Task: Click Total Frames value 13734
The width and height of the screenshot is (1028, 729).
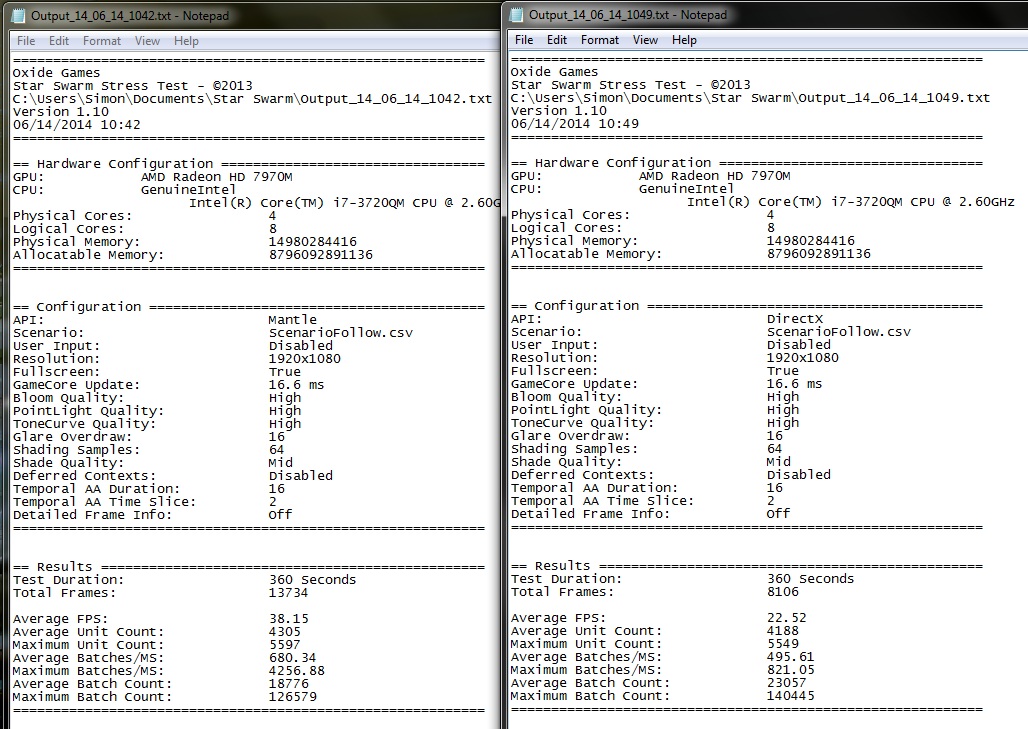Action: coord(288,593)
